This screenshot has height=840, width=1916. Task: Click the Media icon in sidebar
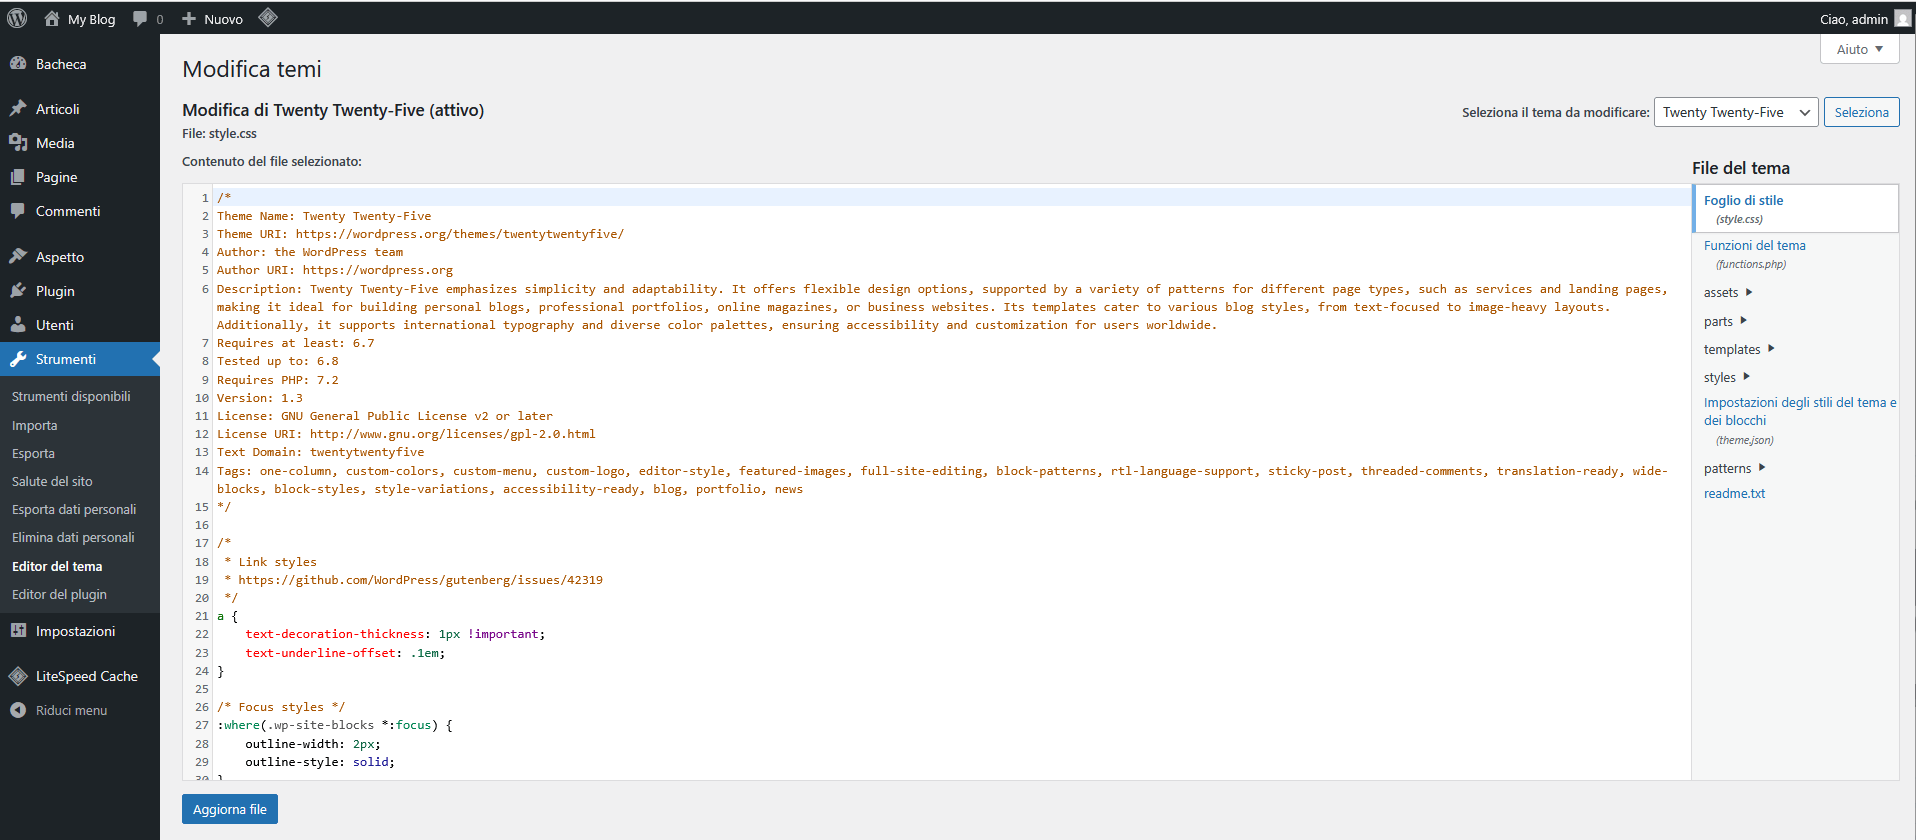coord(18,142)
